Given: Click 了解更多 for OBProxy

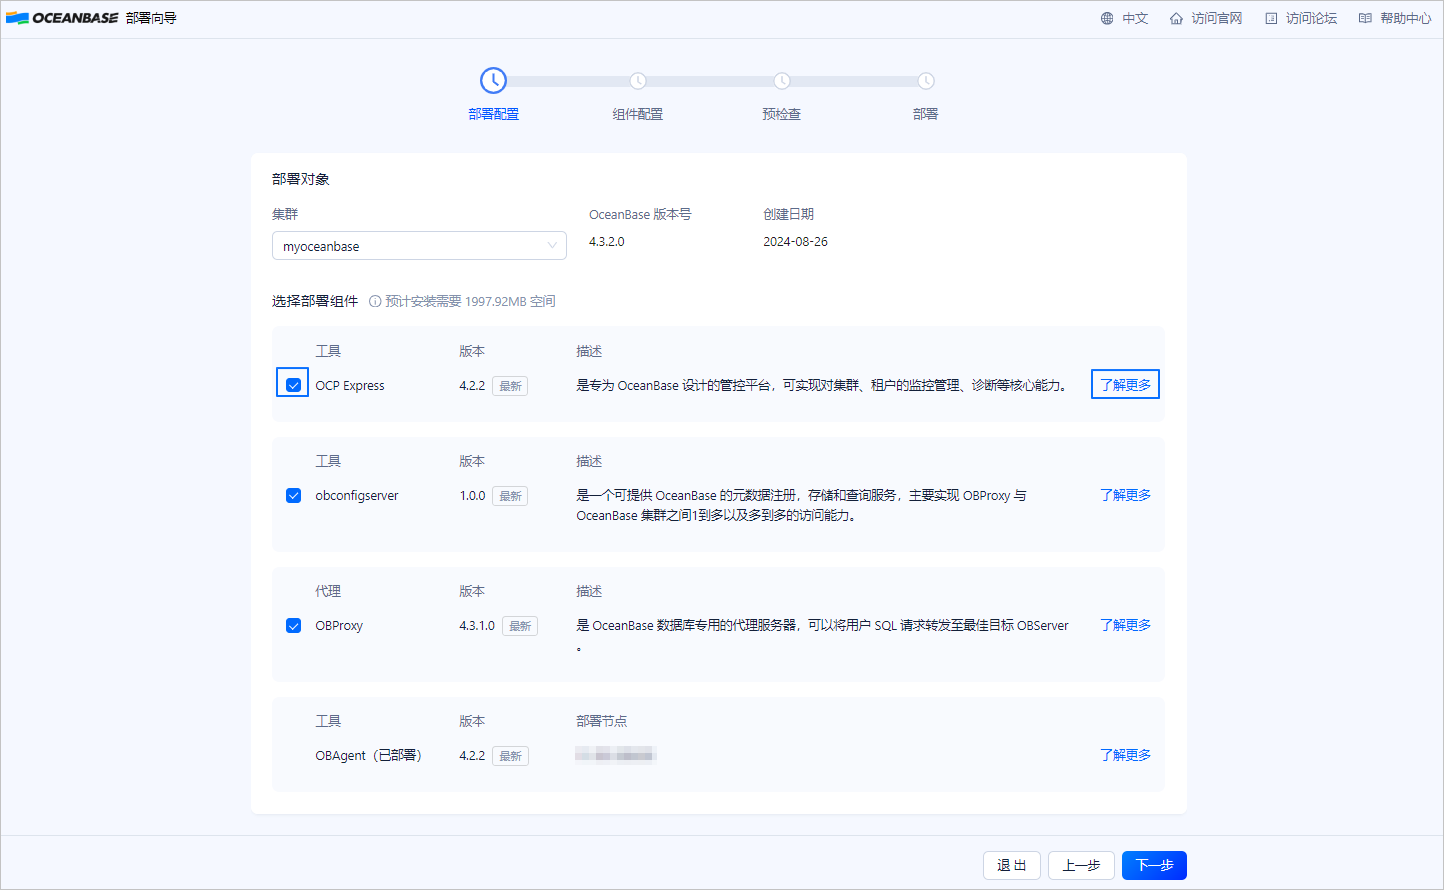Looking at the screenshot, I should (1125, 625).
